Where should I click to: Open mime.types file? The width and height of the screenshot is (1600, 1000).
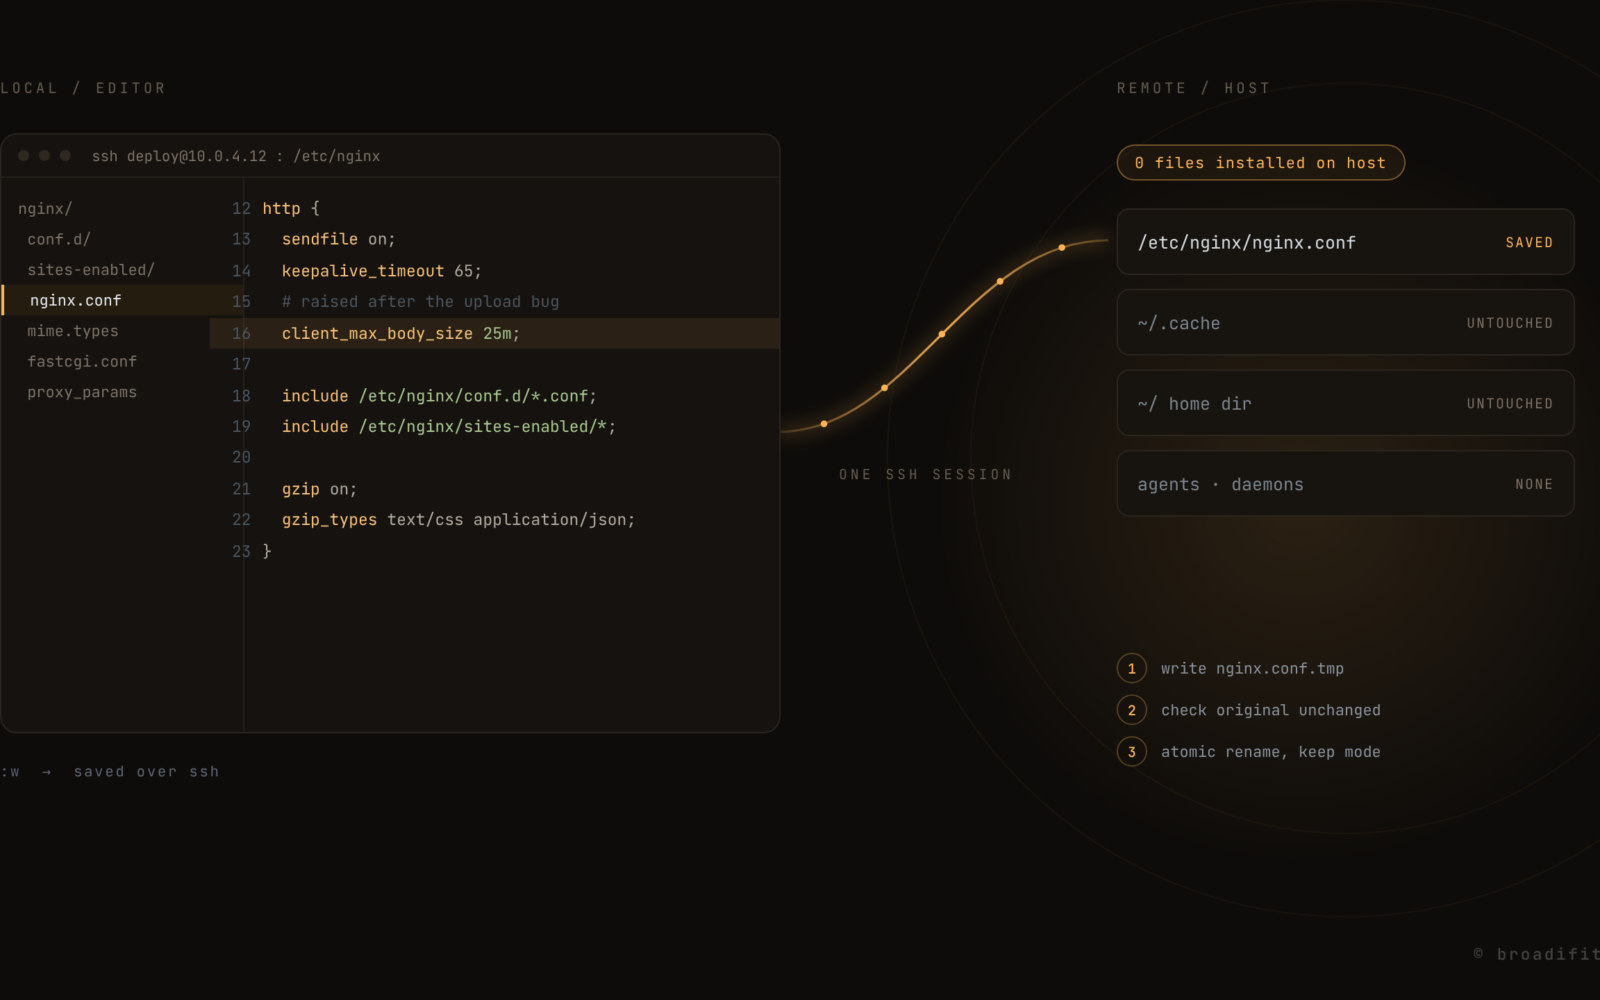point(73,331)
